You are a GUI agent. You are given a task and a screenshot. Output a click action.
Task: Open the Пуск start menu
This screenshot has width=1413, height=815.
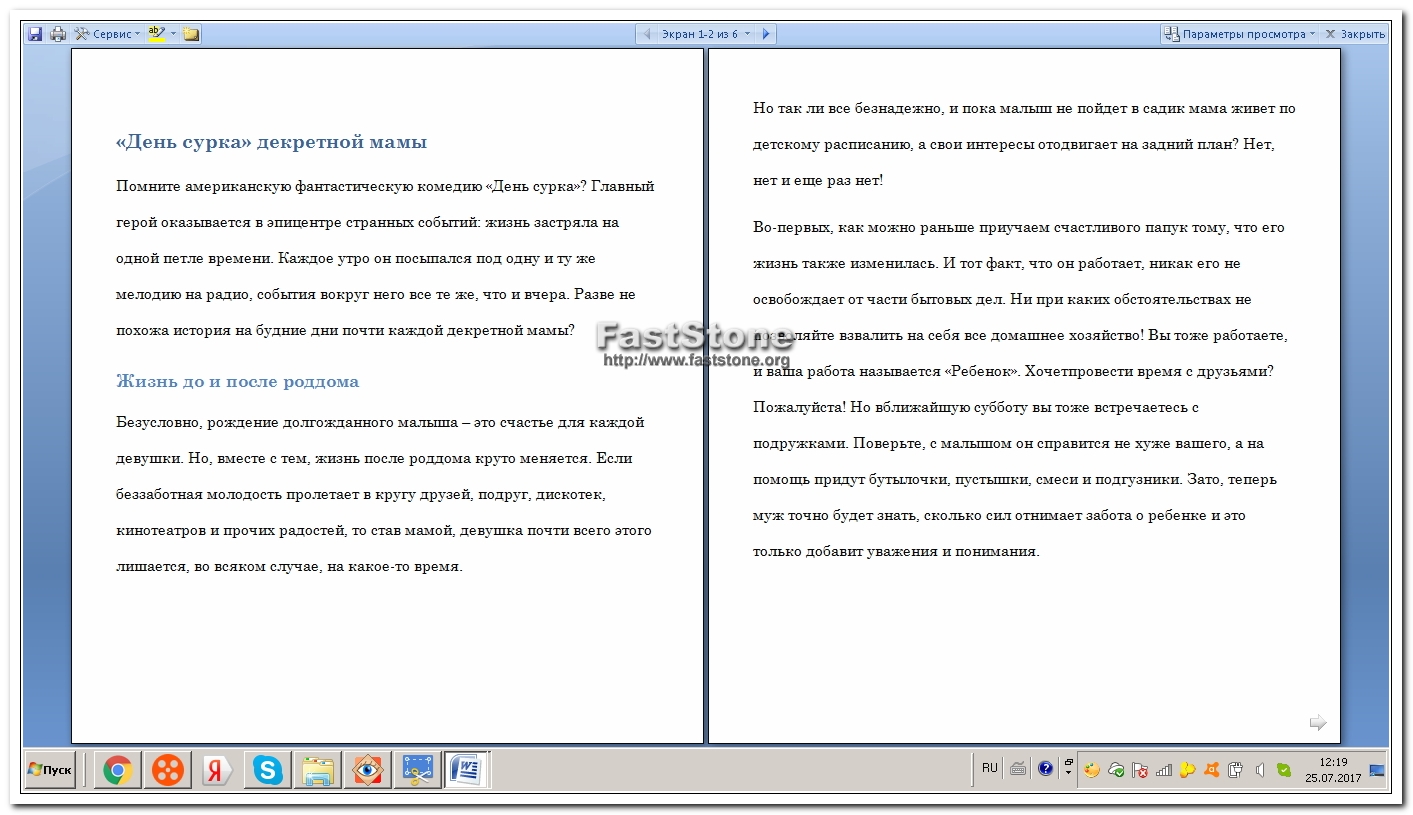coord(50,770)
